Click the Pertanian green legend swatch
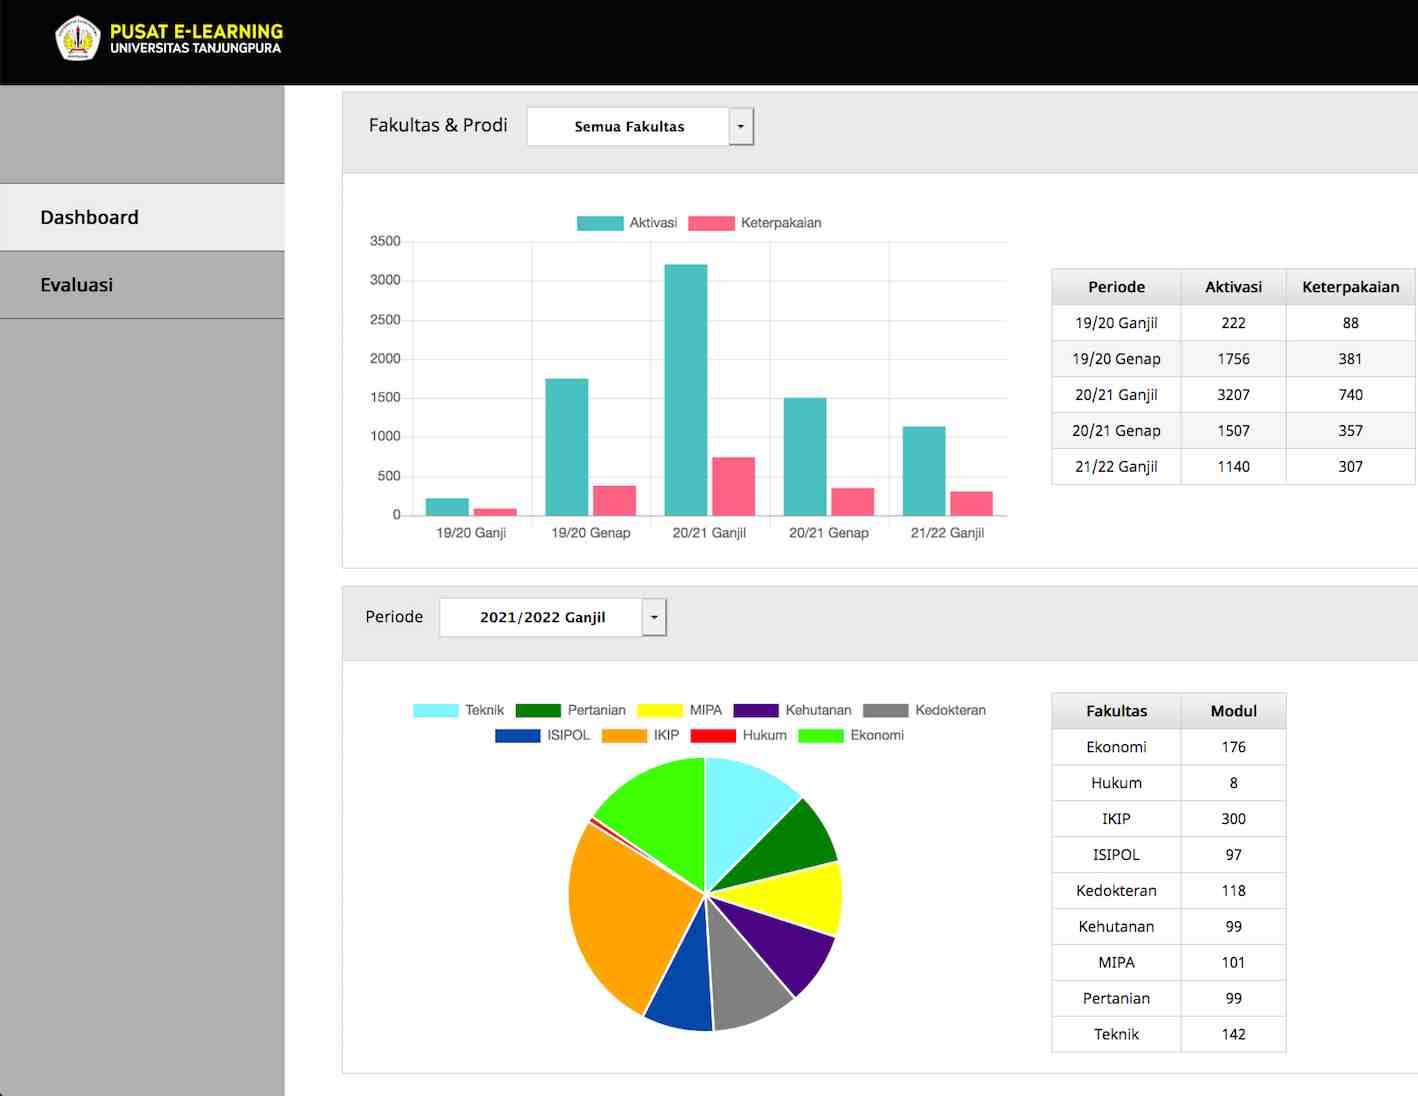 (x=538, y=710)
